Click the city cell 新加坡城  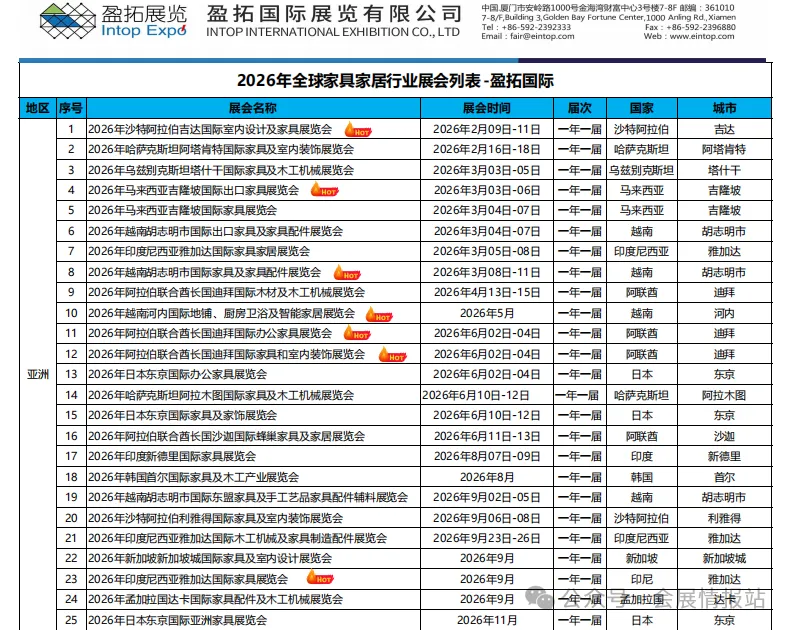click(724, 558)
